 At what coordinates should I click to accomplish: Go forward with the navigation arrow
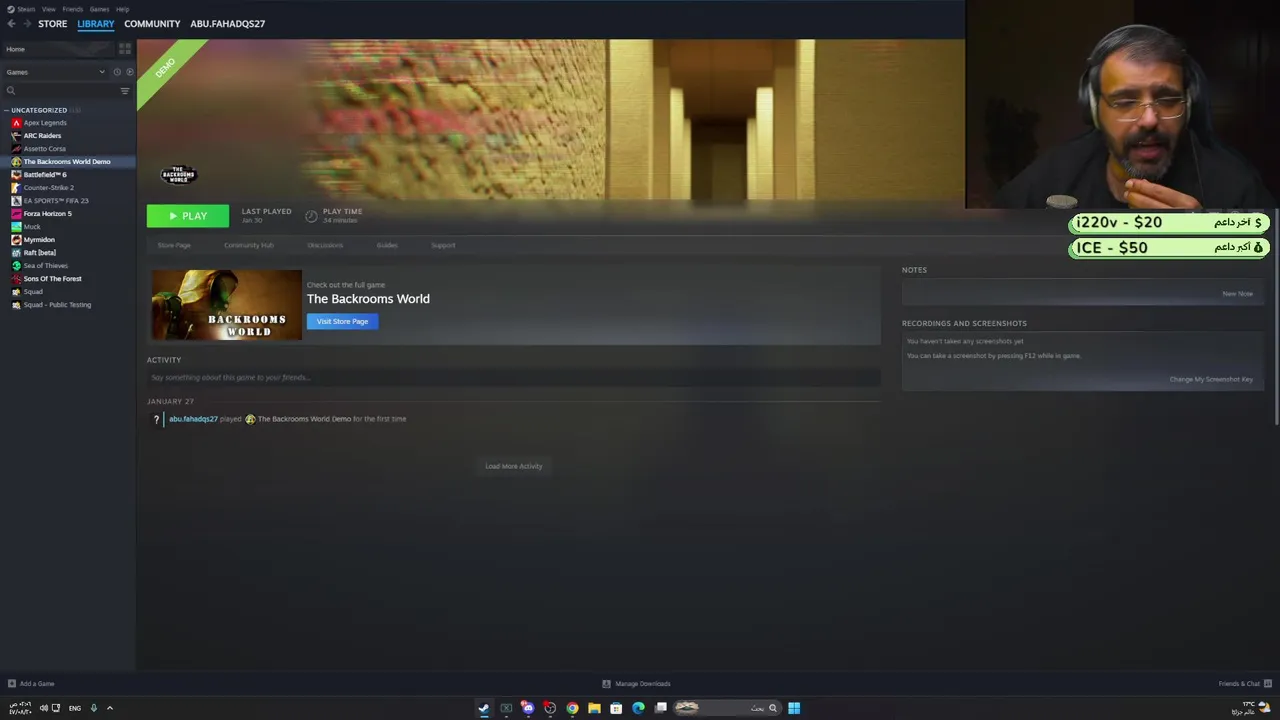point(26,24)
